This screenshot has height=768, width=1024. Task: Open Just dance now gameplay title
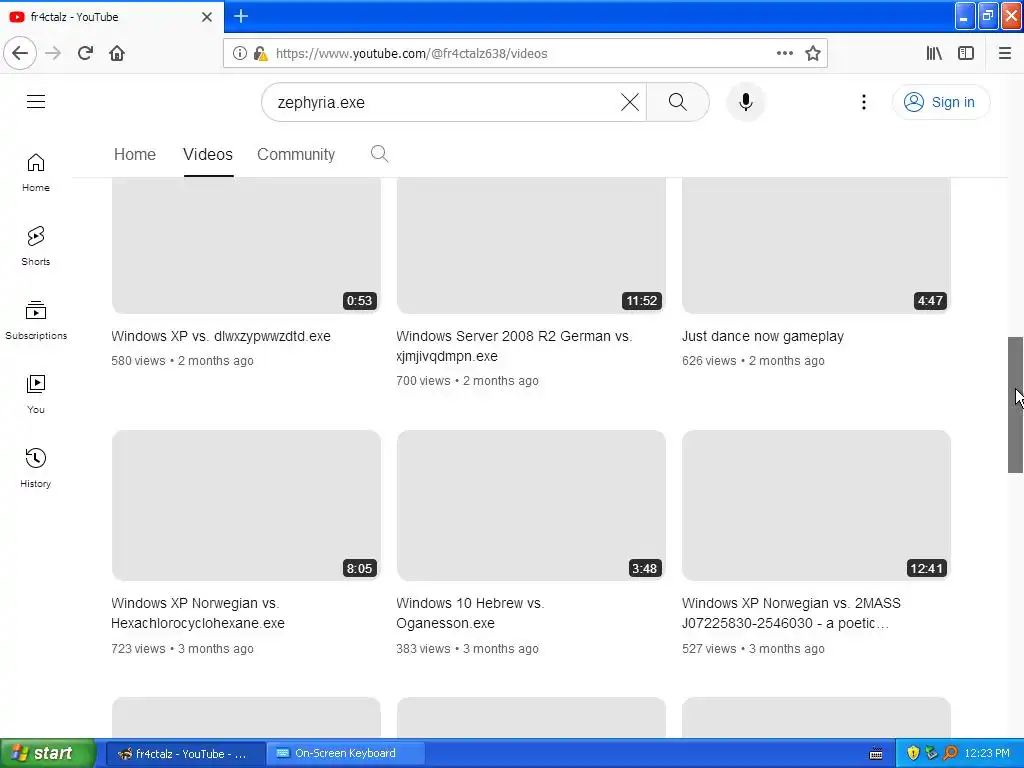click(x=763, y=336)
